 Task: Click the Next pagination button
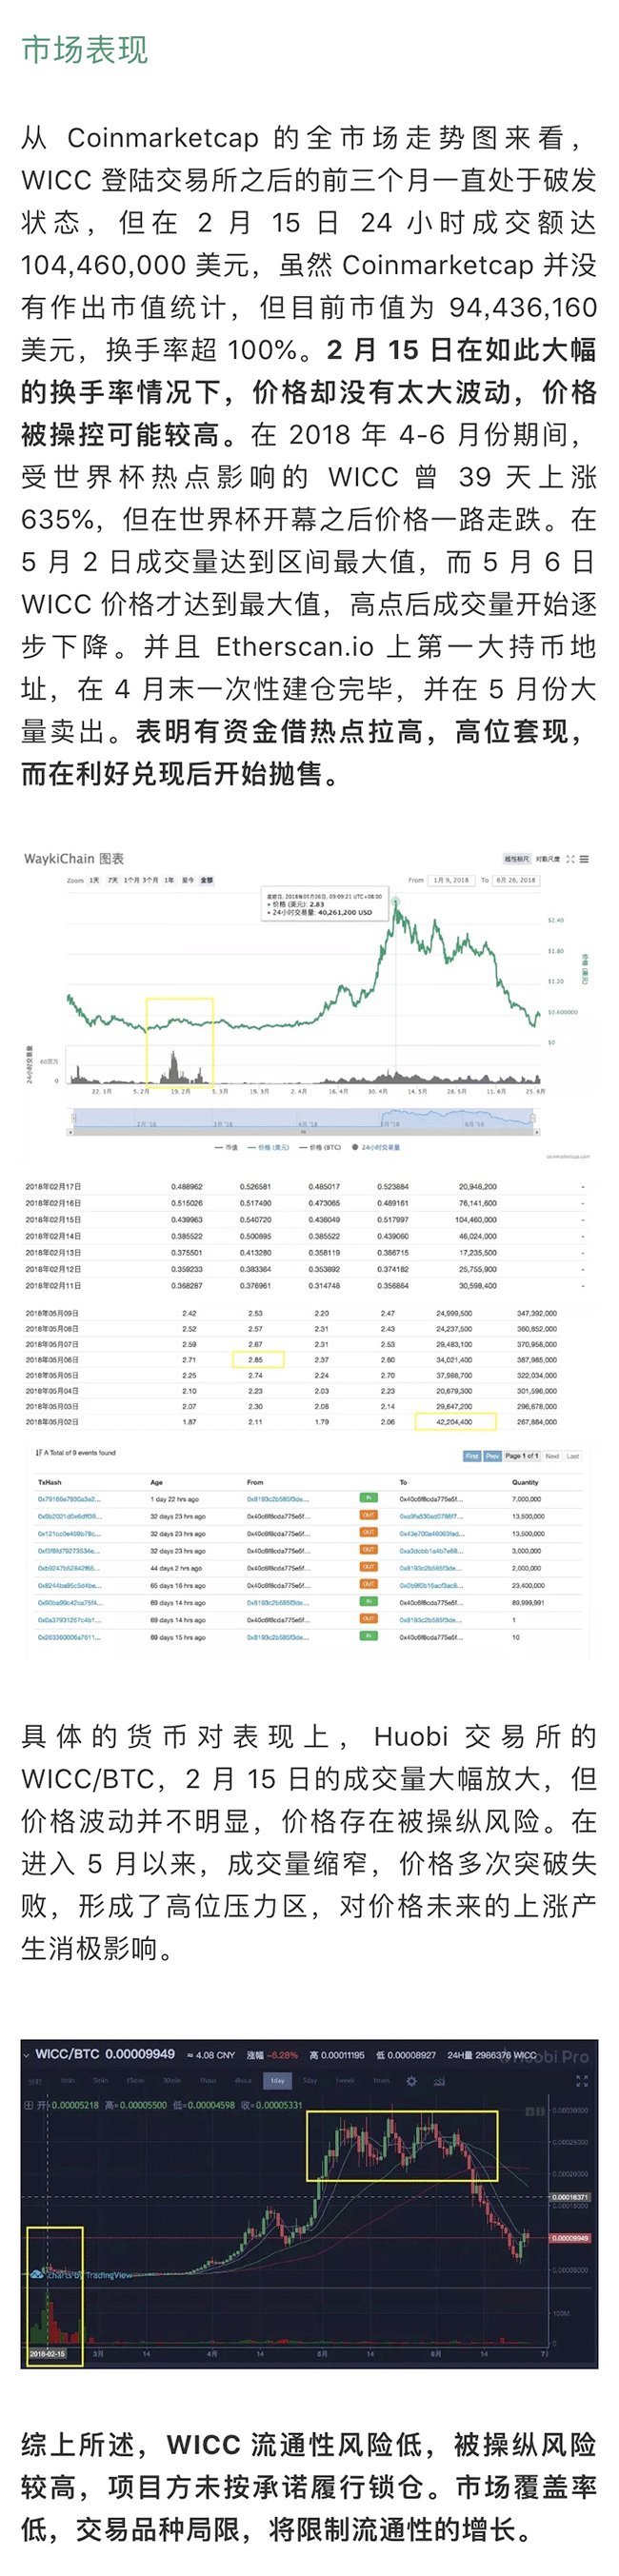552,1456
